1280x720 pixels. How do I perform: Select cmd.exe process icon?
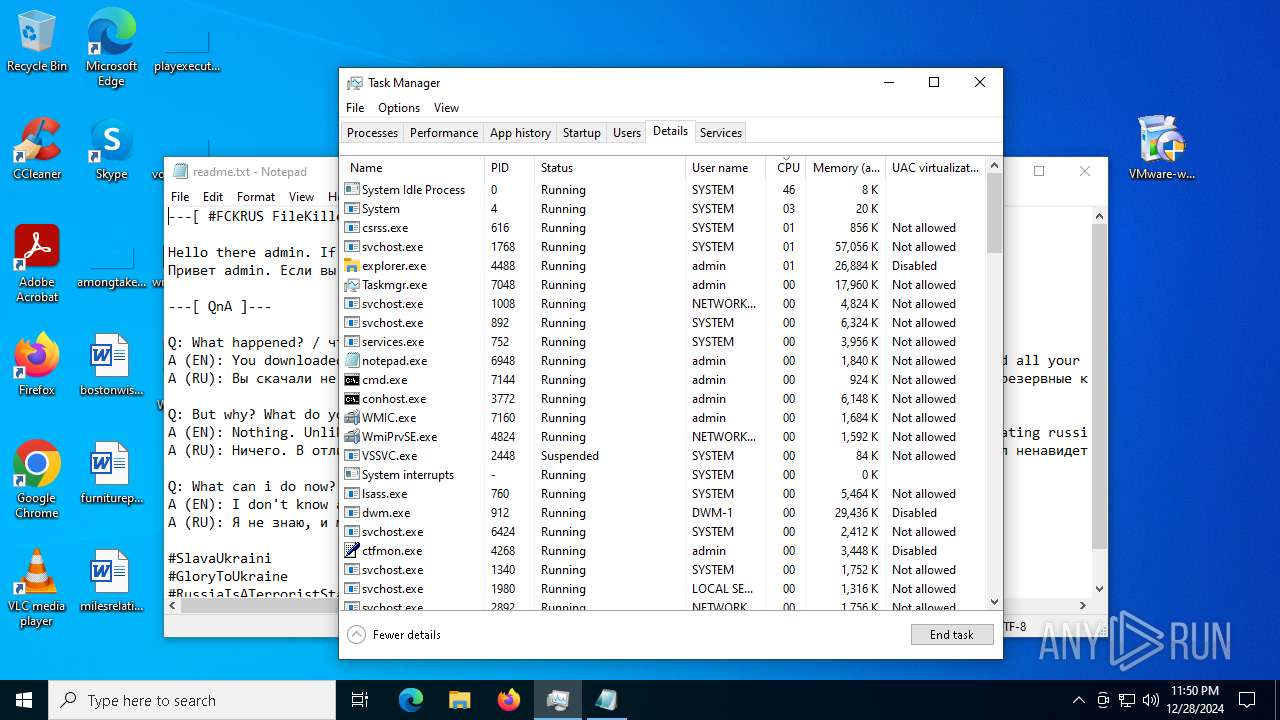click(x=352, y=380)
